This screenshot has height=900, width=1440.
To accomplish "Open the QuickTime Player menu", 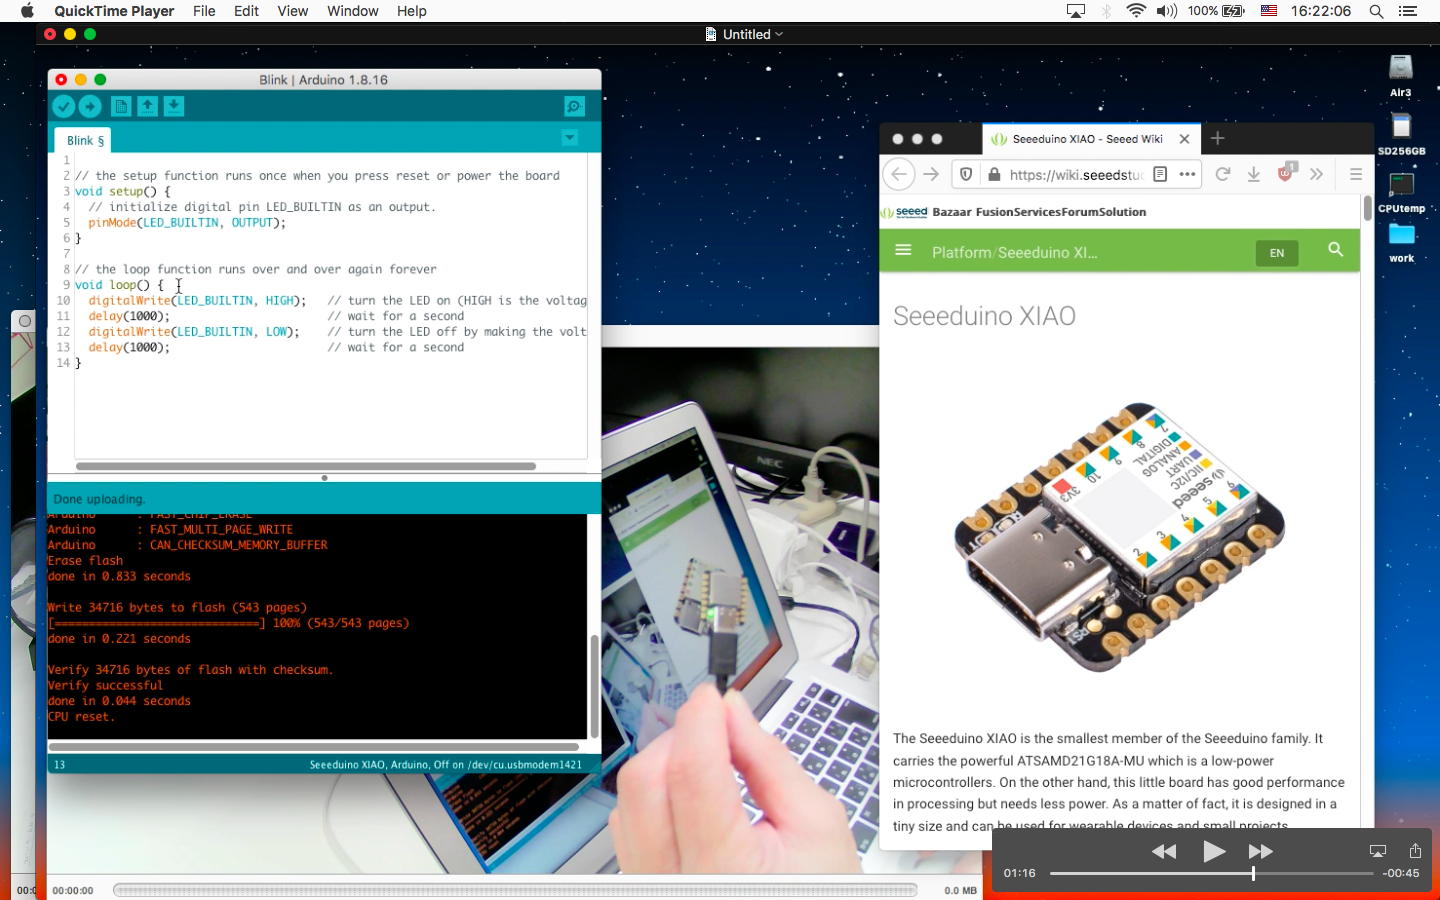I will click(114, 11).
